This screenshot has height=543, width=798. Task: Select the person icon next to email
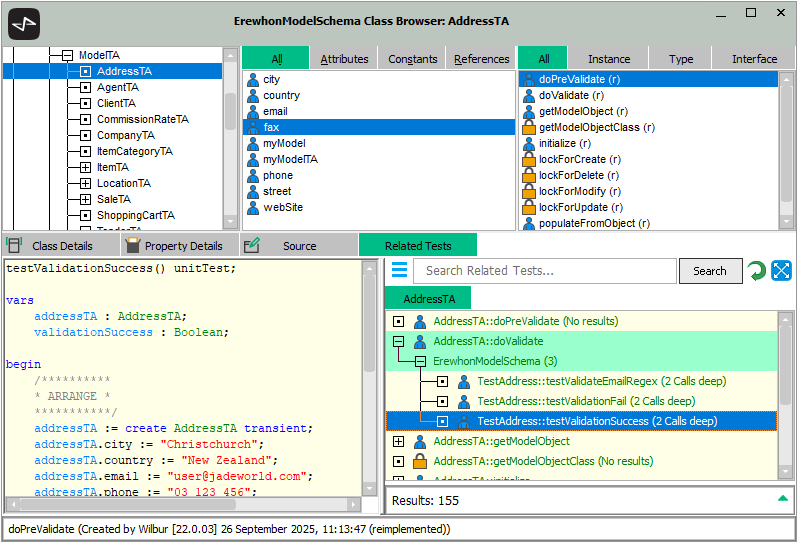pos(253,112)
